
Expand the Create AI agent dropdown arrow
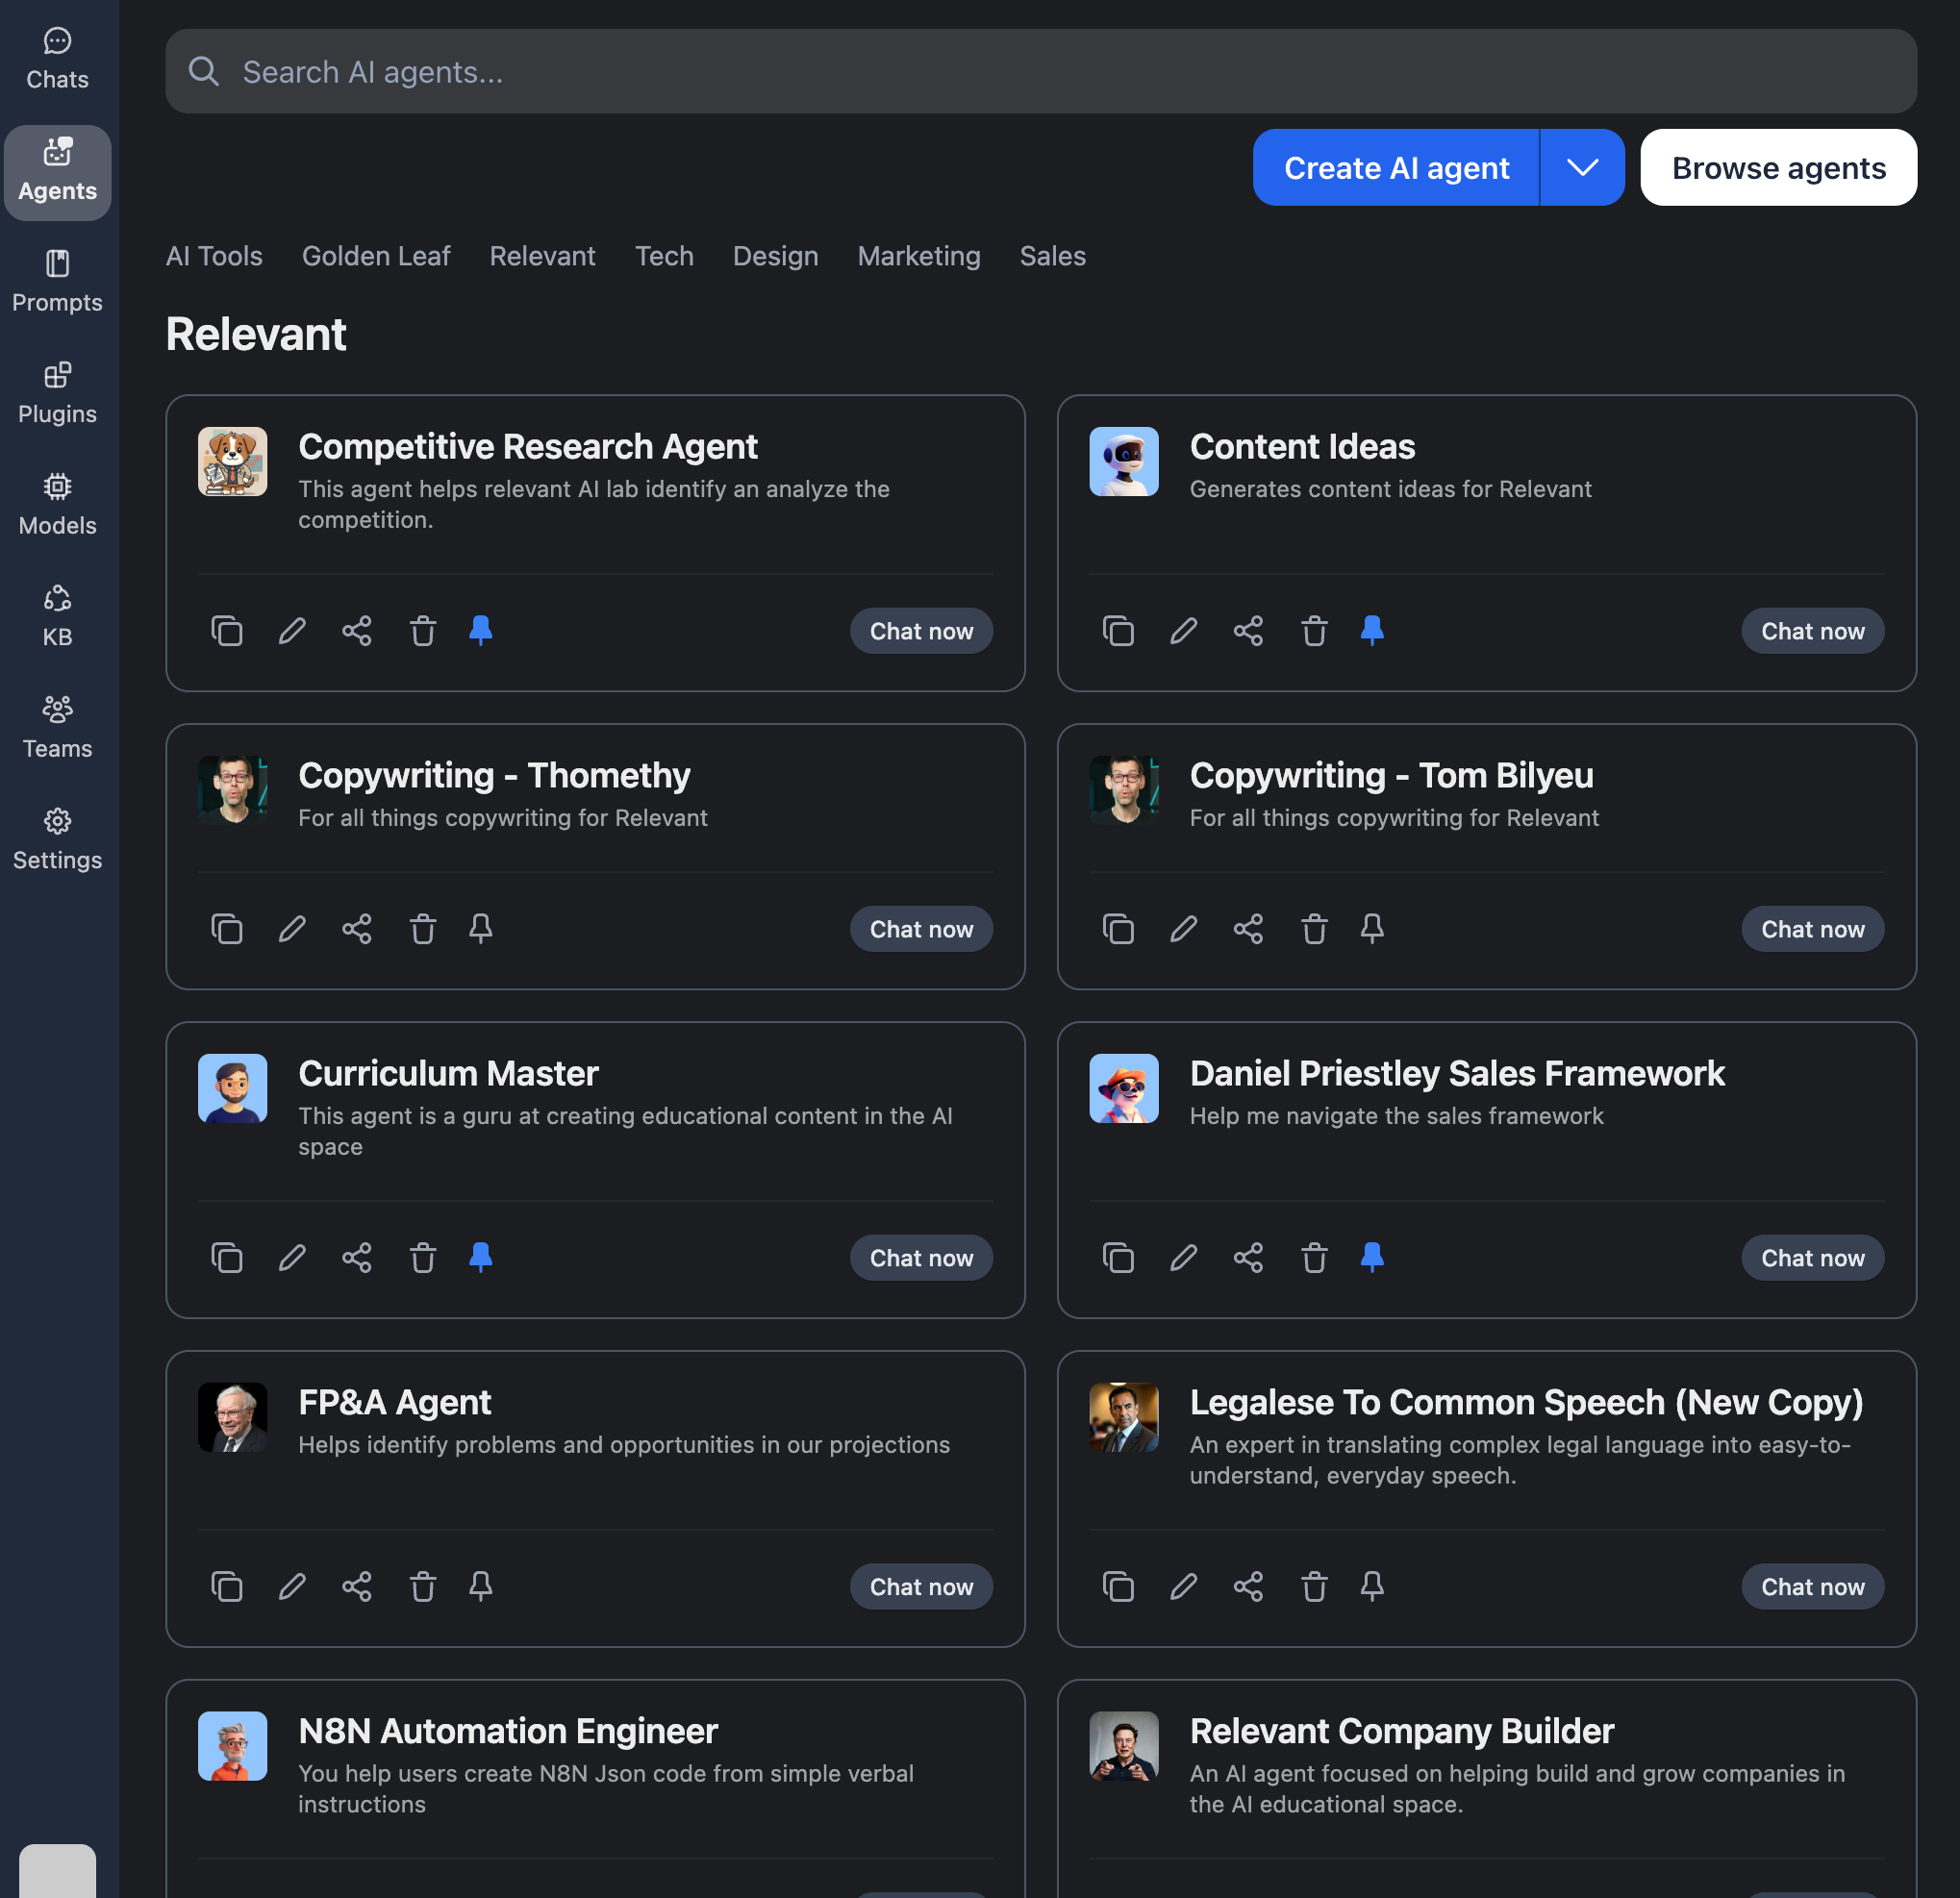tap(1582, 168)
